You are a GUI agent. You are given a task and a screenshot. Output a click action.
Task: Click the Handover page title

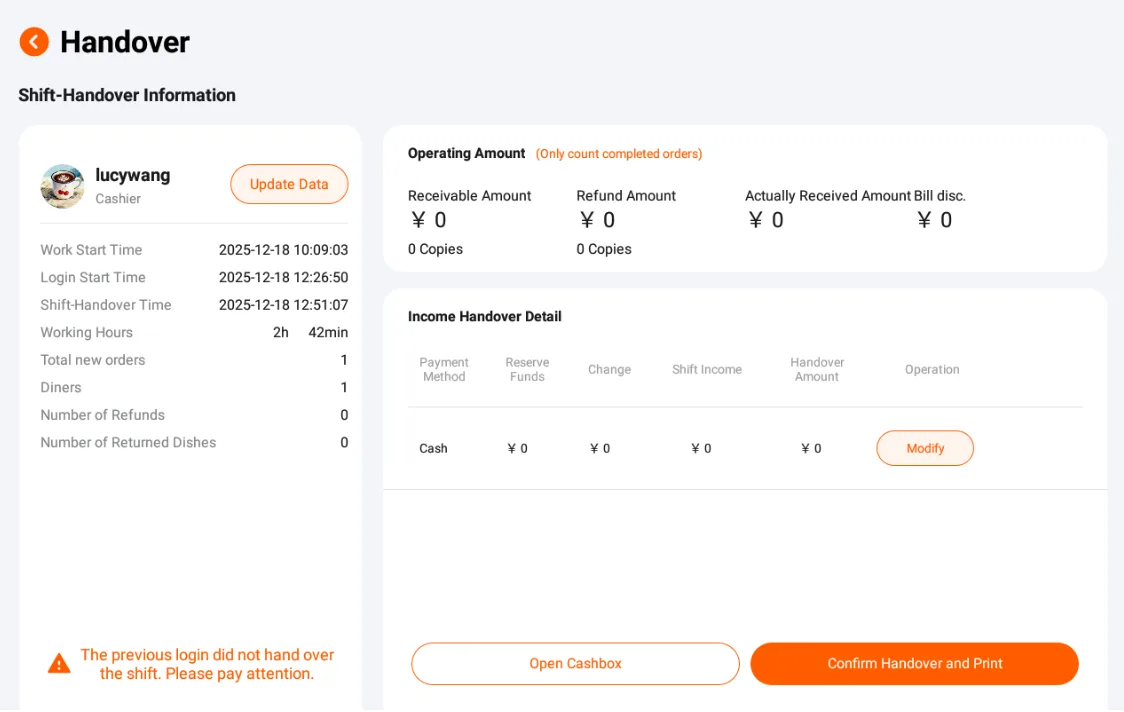[x=125, y=42]
